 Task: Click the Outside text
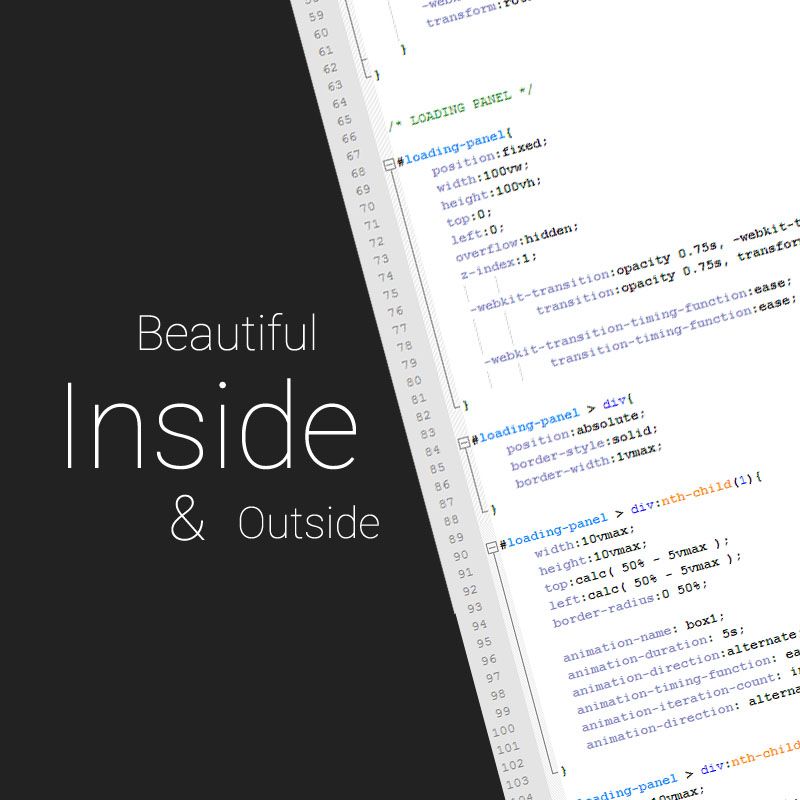(x=309, y=524)
